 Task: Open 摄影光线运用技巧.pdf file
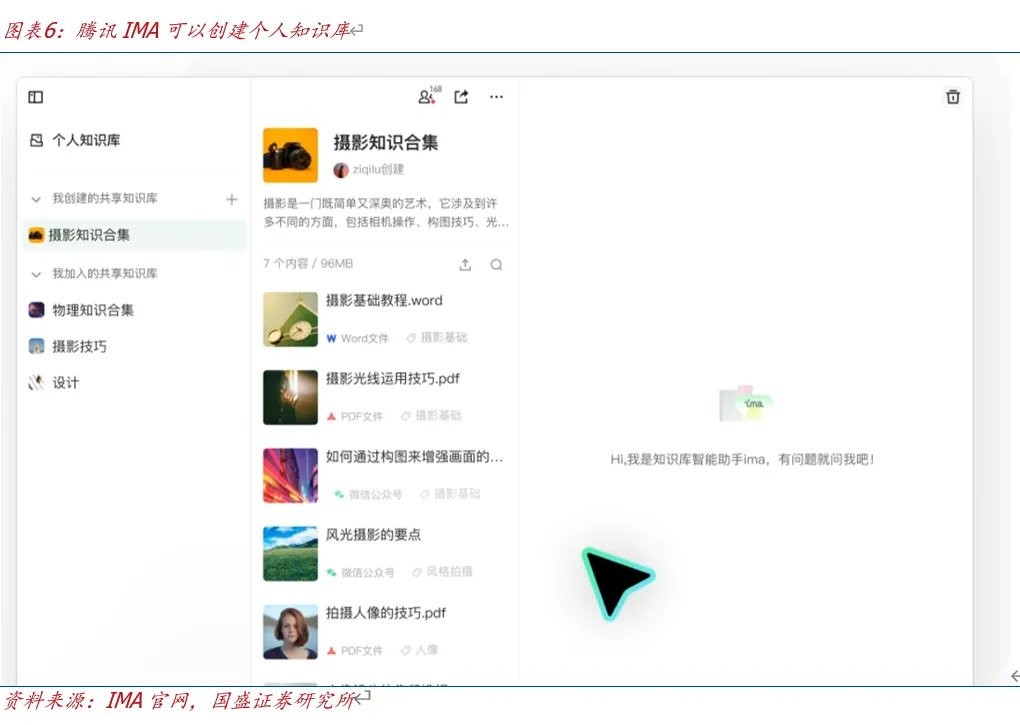392,379
